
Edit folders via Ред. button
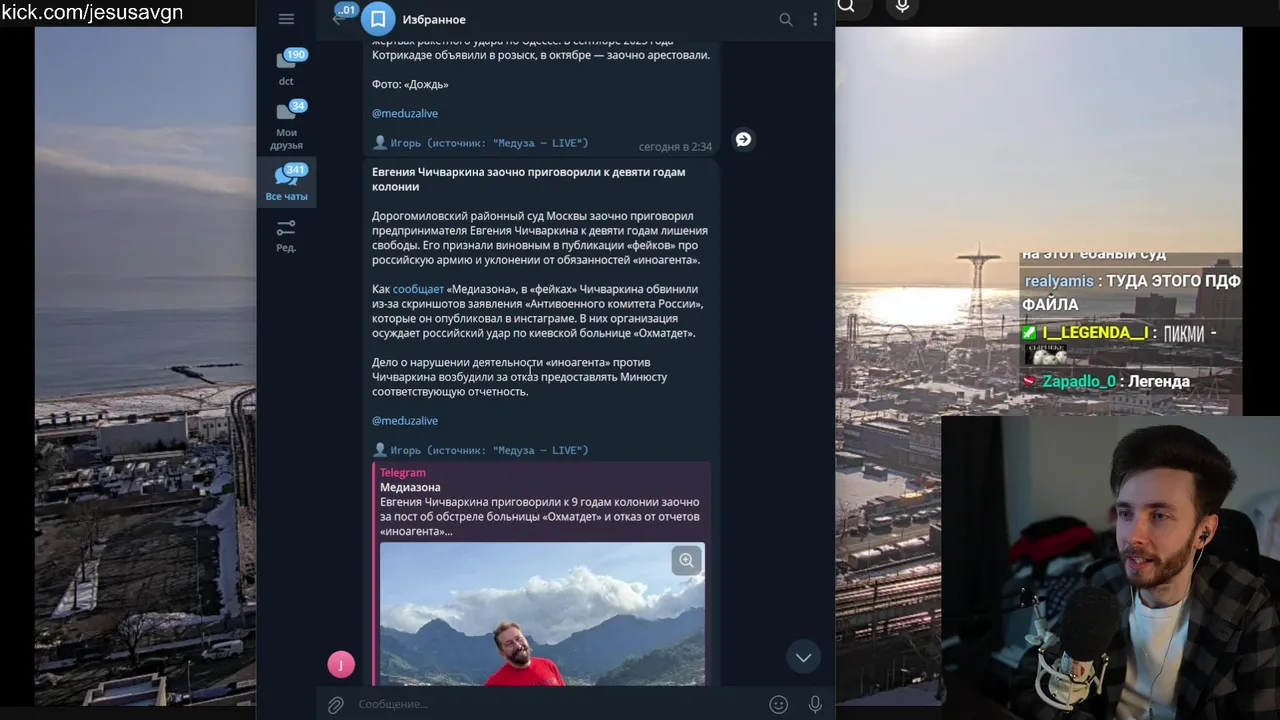tap(286, 236)
